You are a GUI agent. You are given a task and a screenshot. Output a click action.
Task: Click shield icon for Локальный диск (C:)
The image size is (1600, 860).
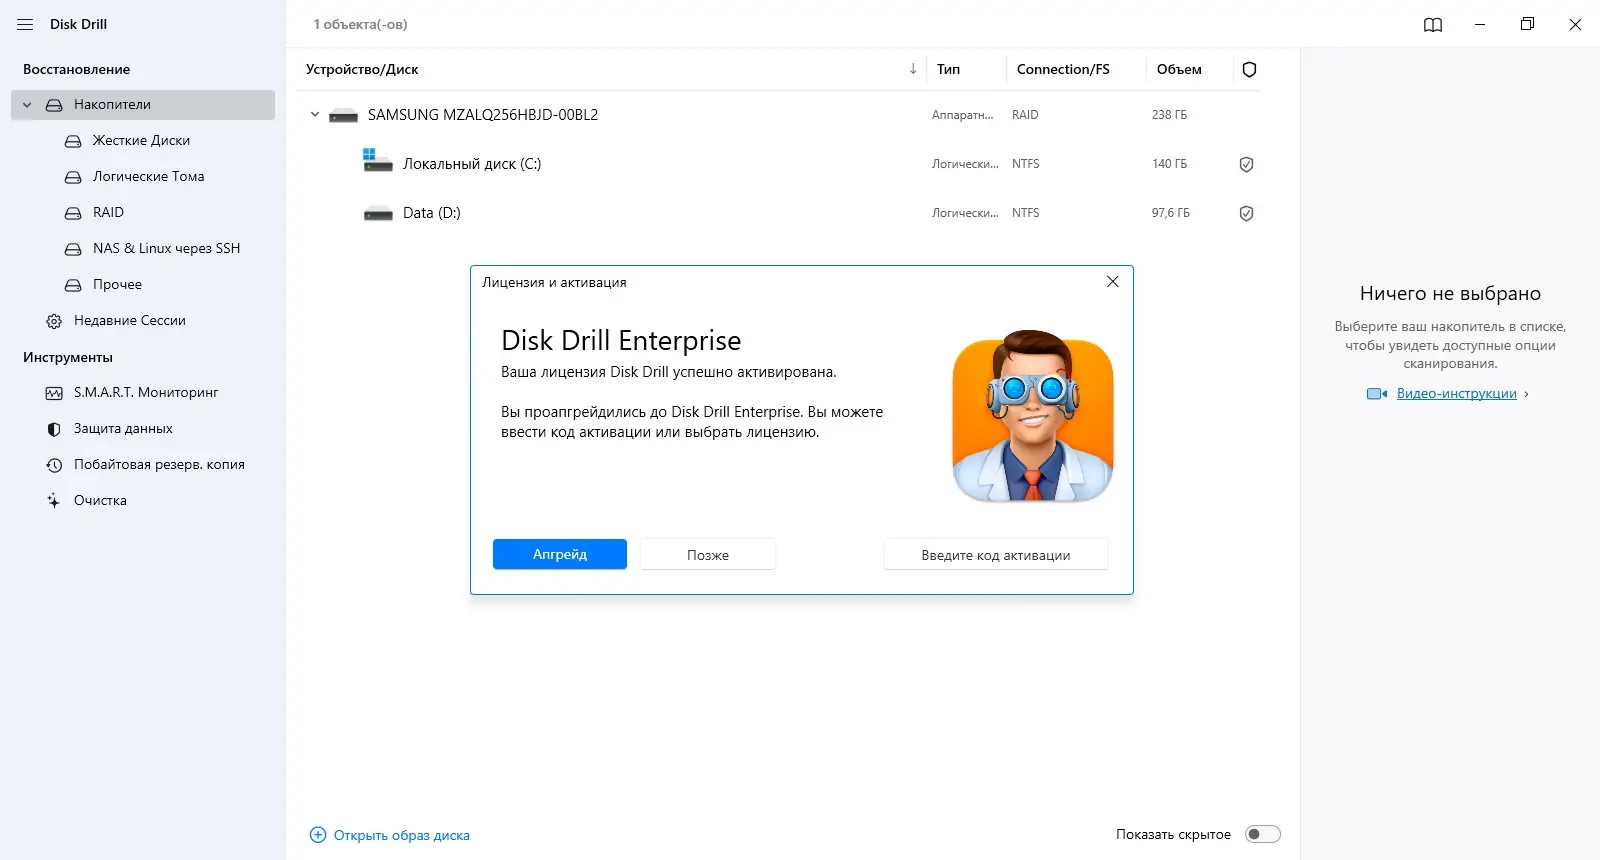[1246, 164]
